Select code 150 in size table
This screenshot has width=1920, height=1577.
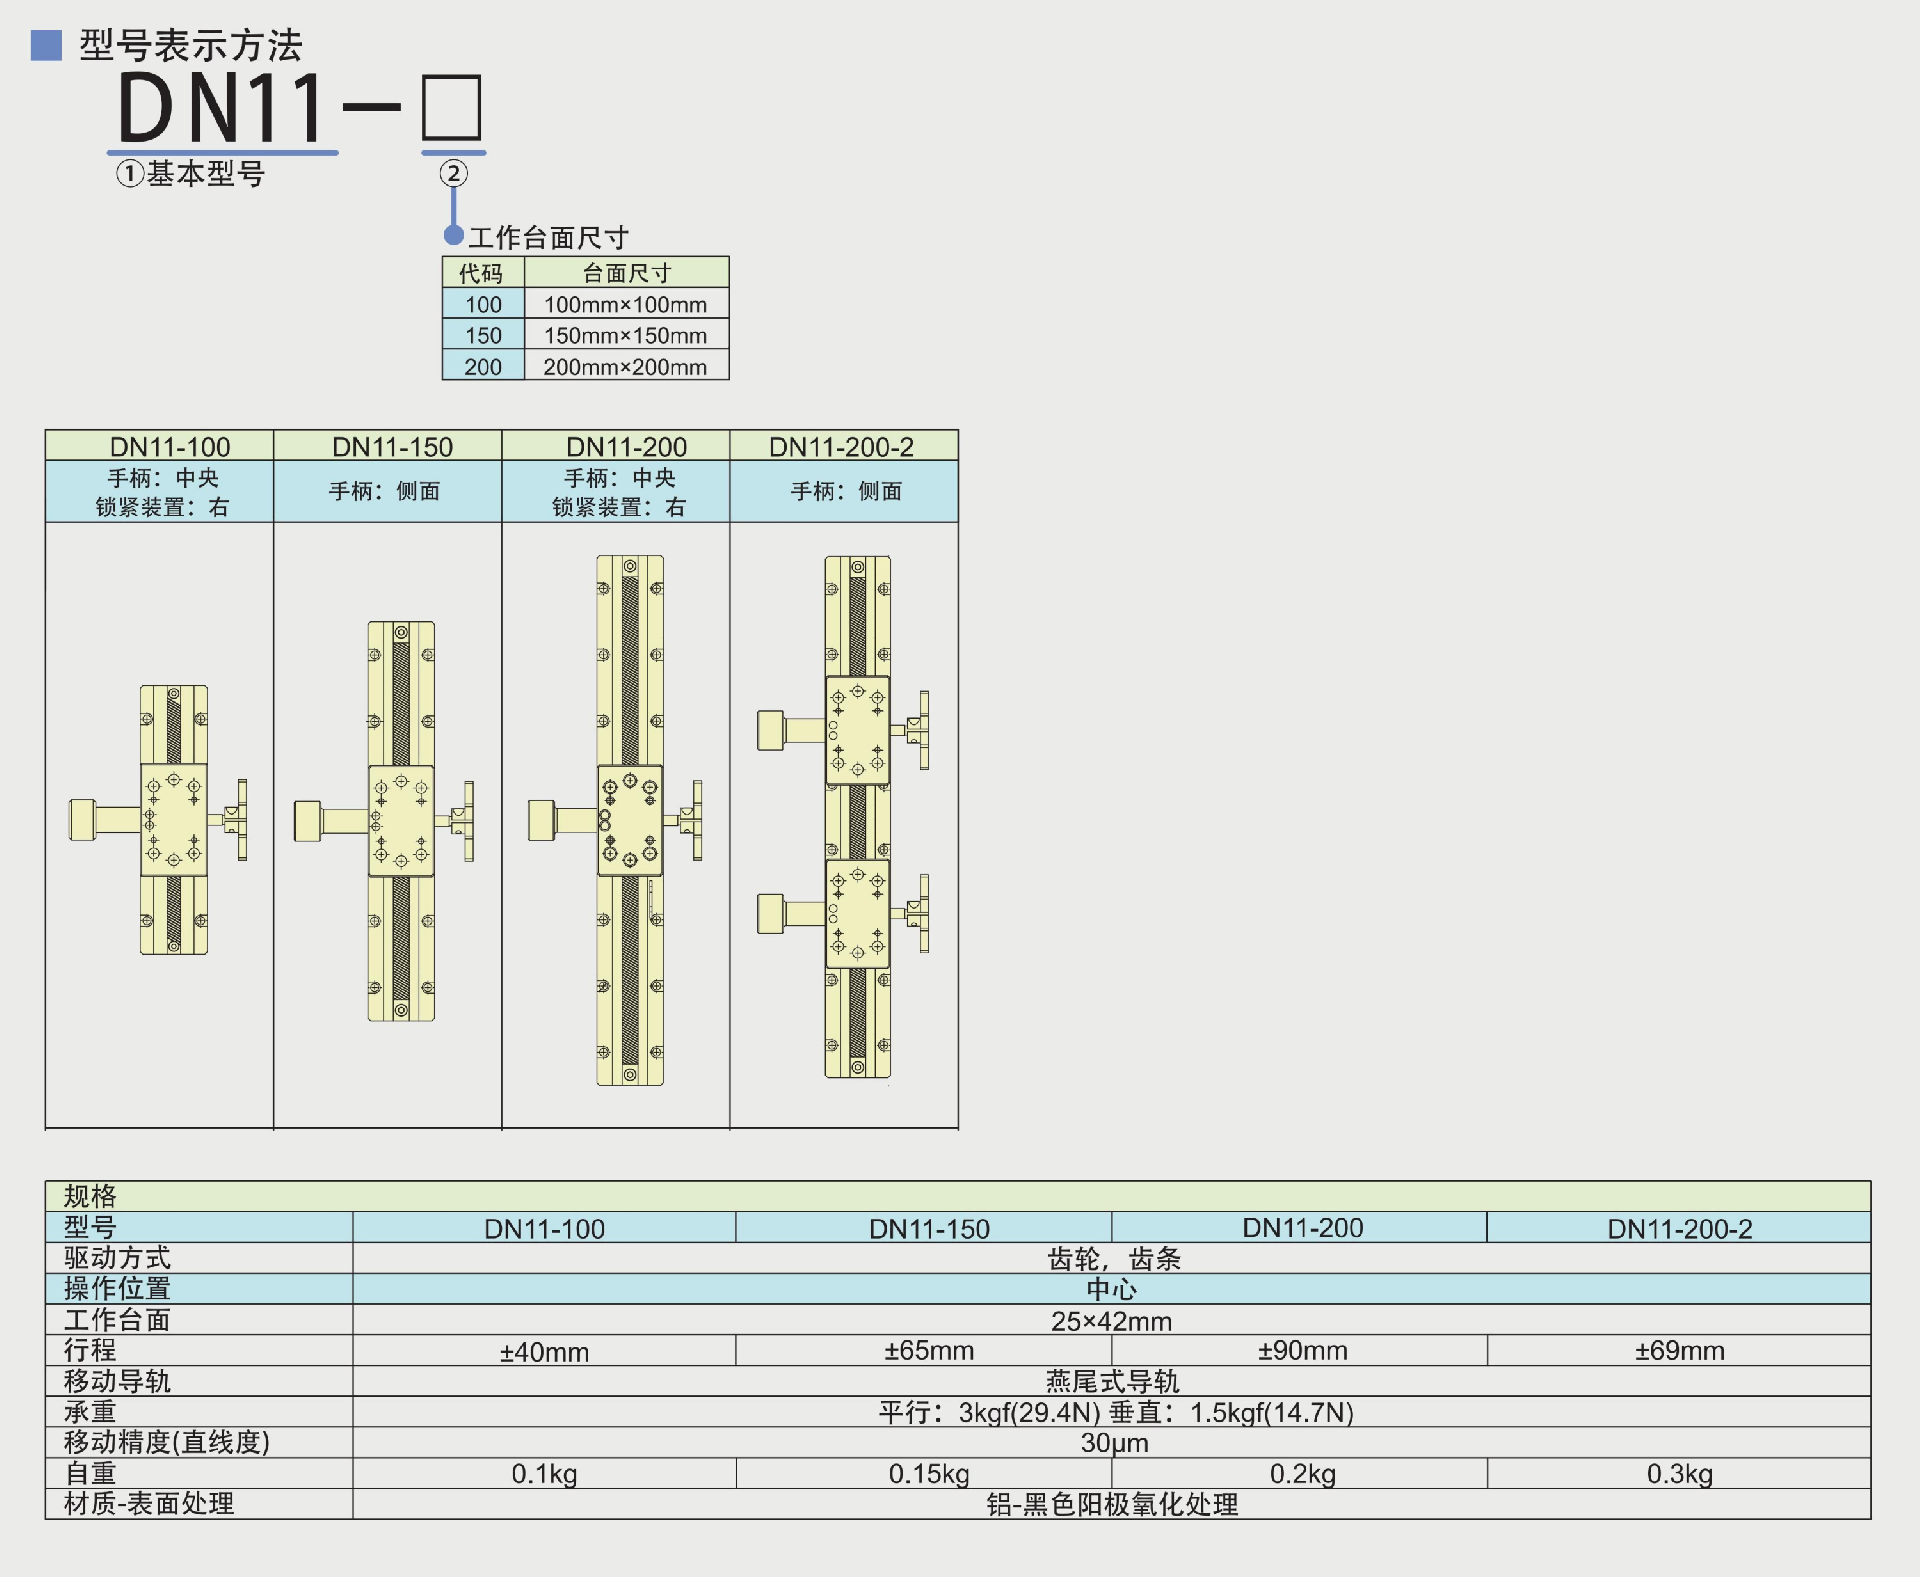tap(483, 335)
